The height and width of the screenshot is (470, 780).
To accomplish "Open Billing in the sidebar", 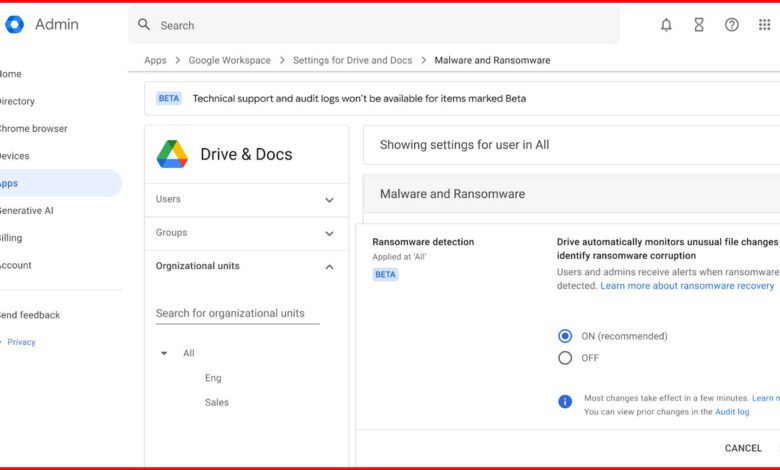I will pyautogui.click(x=11, y=238).
